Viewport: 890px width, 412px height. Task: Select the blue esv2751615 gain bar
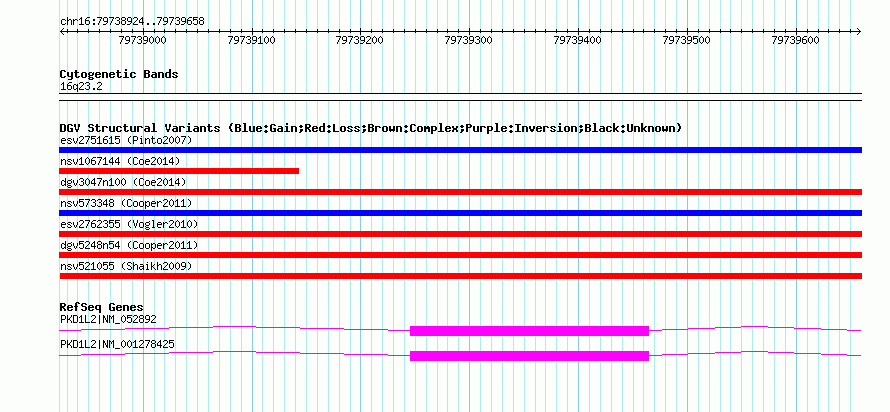[x=460, y=150]
